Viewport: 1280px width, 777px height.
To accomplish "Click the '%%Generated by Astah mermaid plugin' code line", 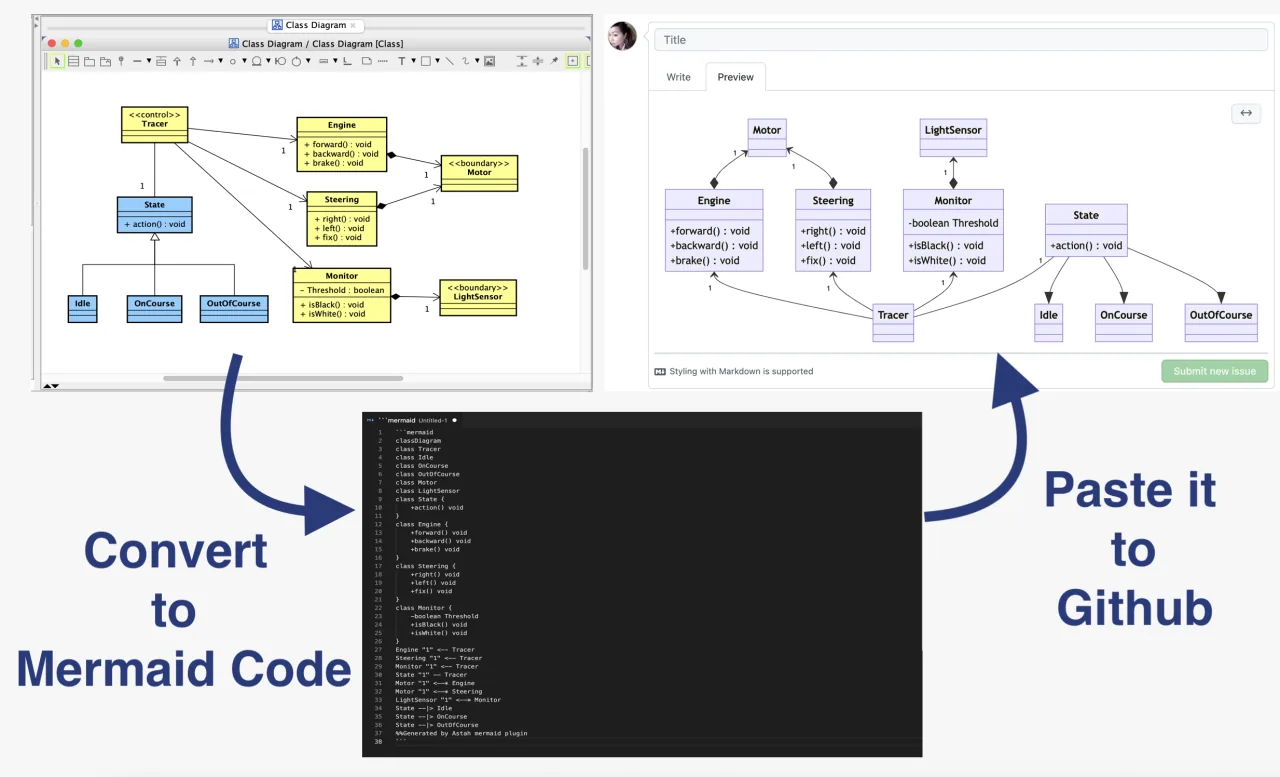I will (x=461, y=733).
